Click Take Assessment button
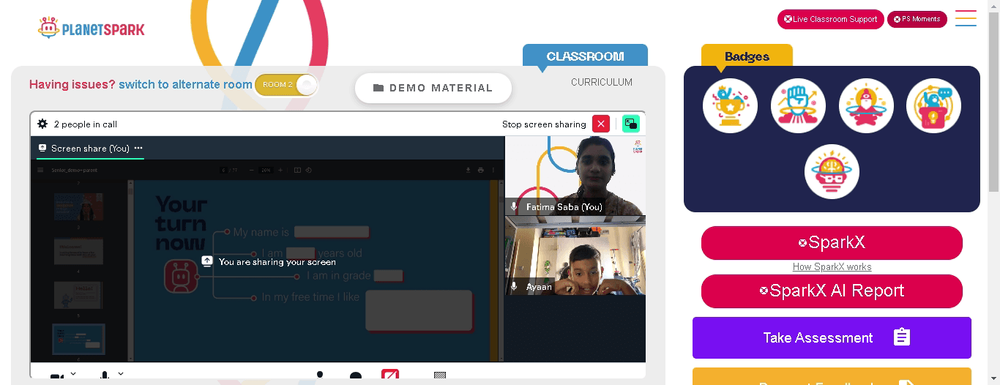The width and height of the screenshot is (1000, 385). (832, 338)
